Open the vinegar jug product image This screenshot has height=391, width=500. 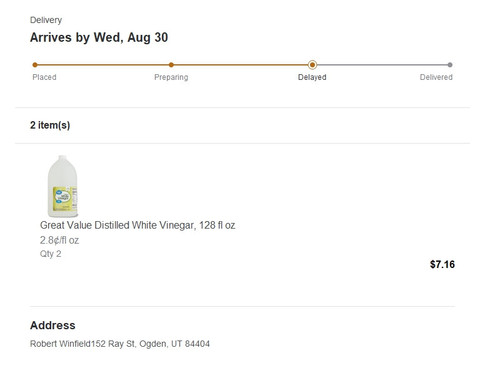click(62, 186)
